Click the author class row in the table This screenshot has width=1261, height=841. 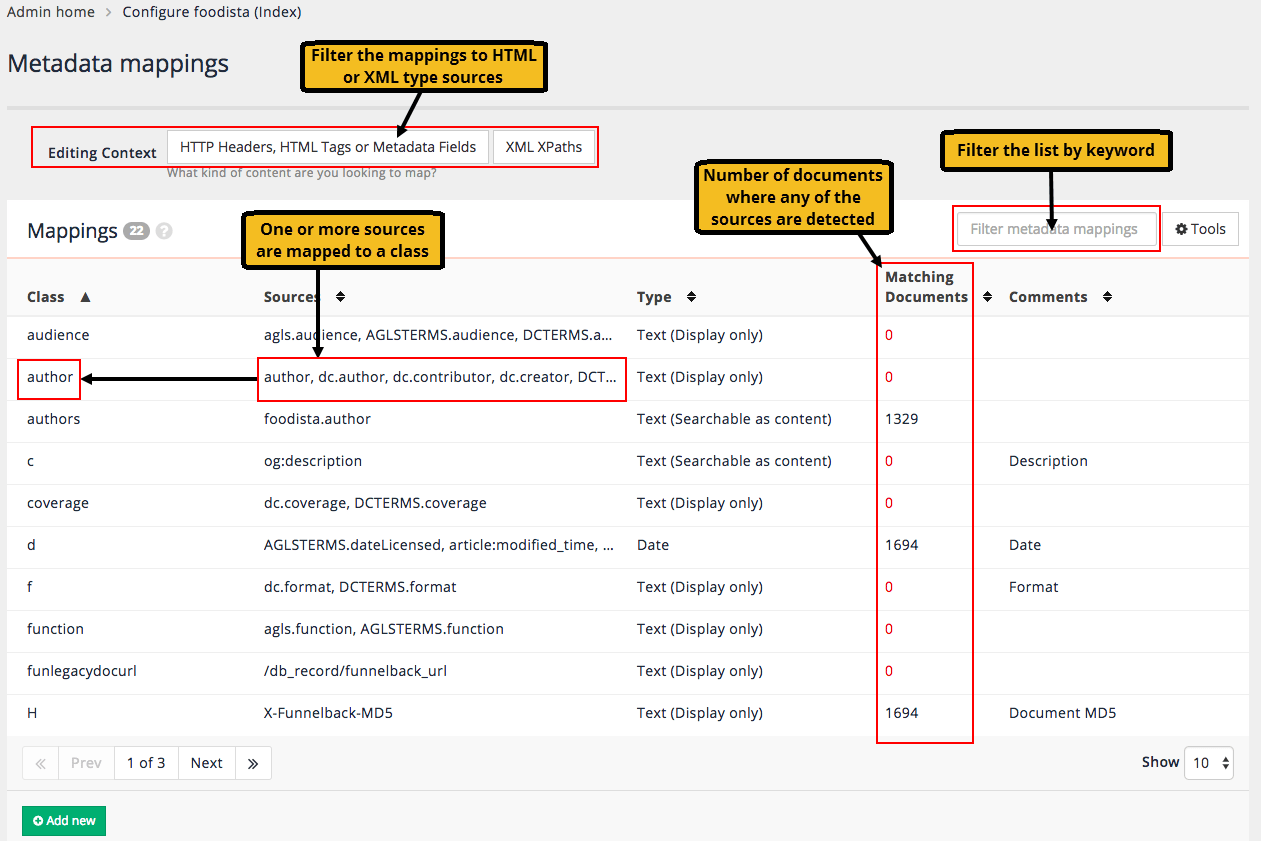coord(48,377)
